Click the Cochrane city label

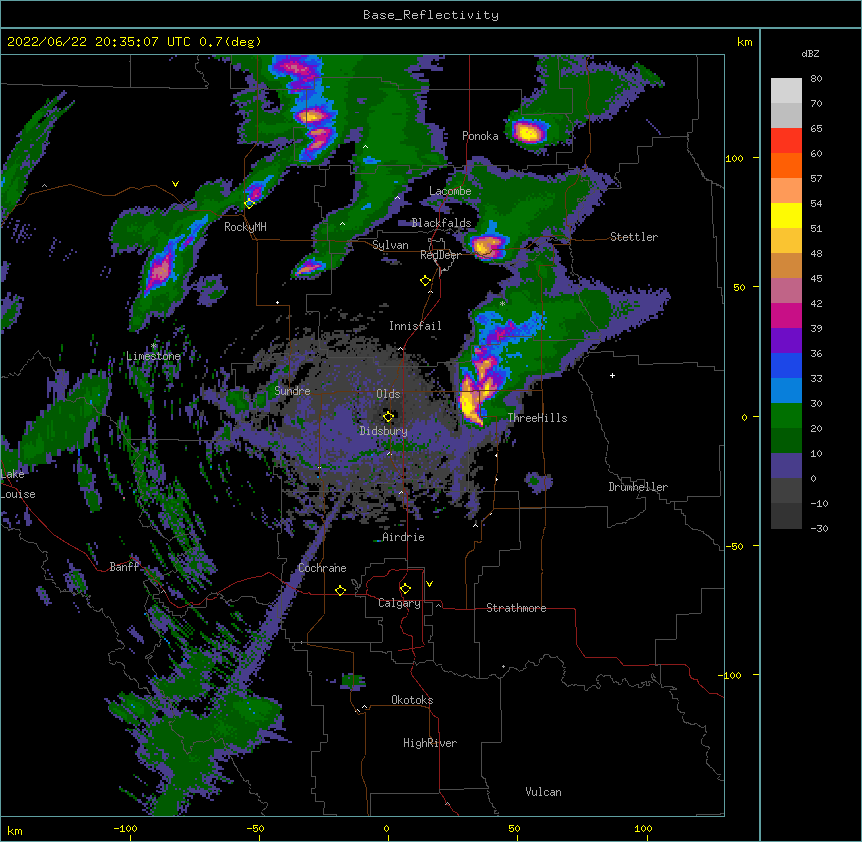[x=322, y=568]
